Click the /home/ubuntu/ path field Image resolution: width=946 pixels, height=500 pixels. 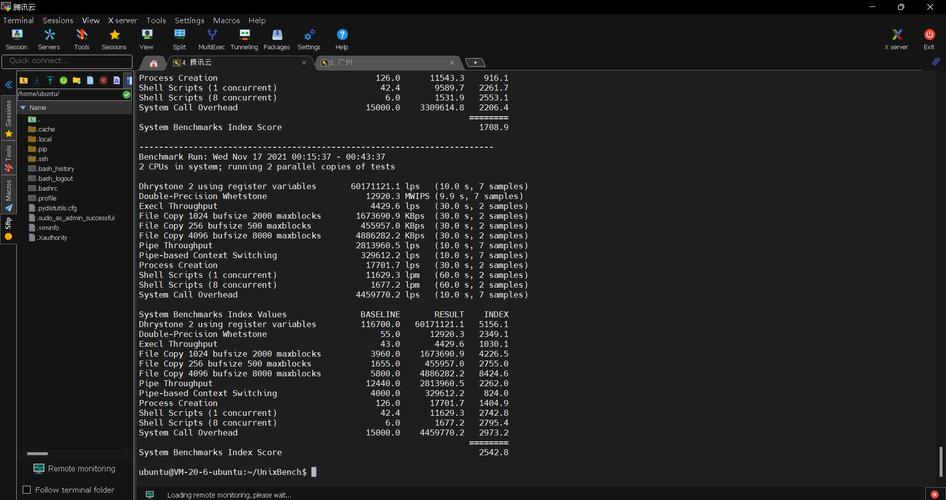[69, 94]
